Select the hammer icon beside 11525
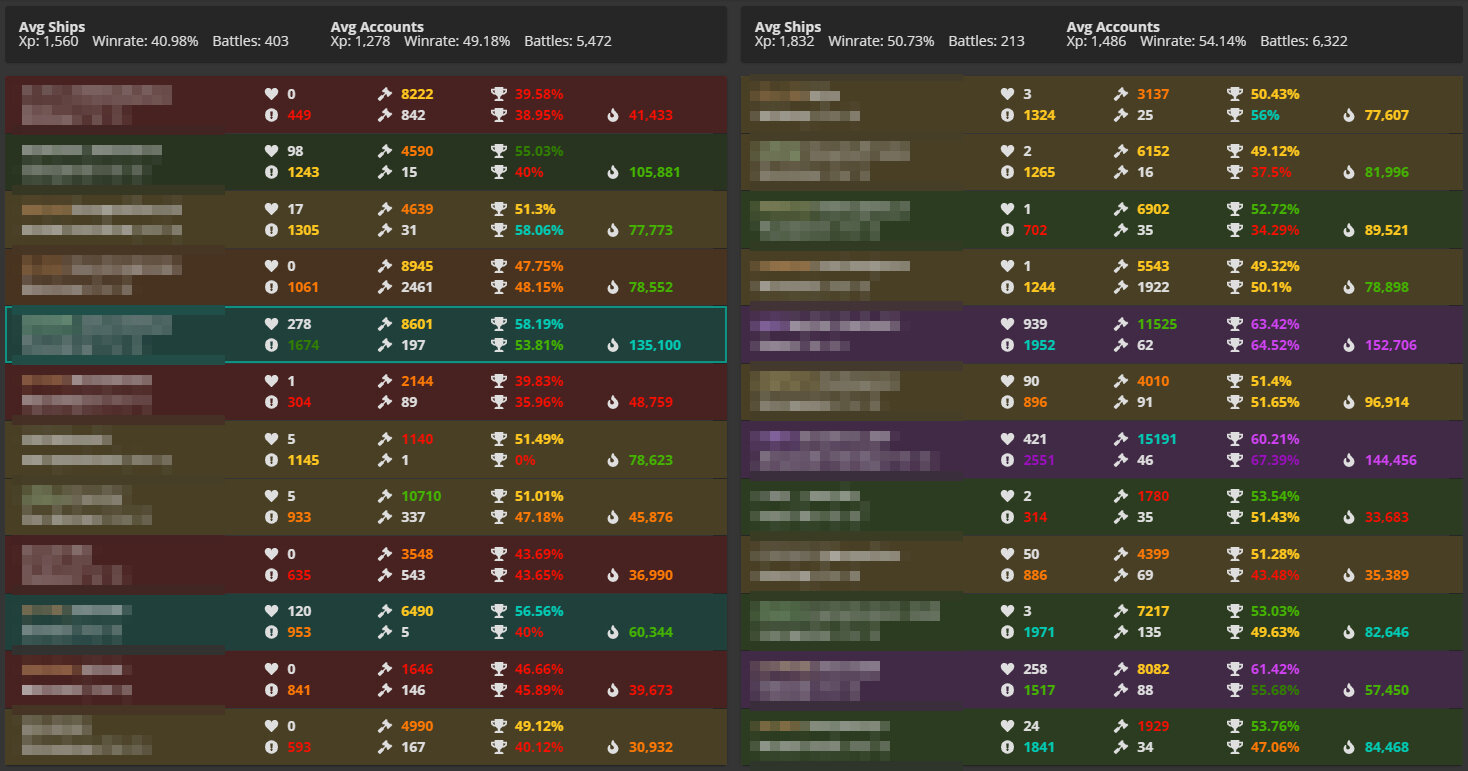1468x771 pixels. (x=1121, y=324)
